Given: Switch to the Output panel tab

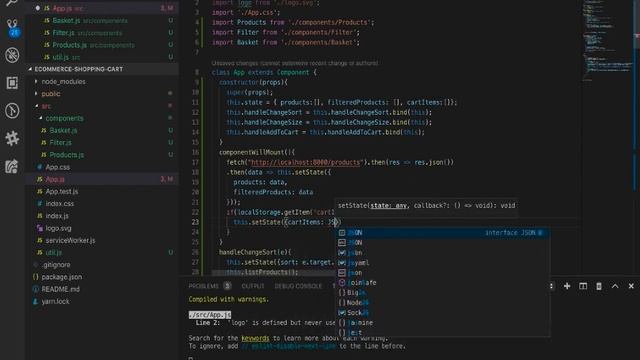Looking at the screenshot, I should pyautogui.click(x=253, y=286).
